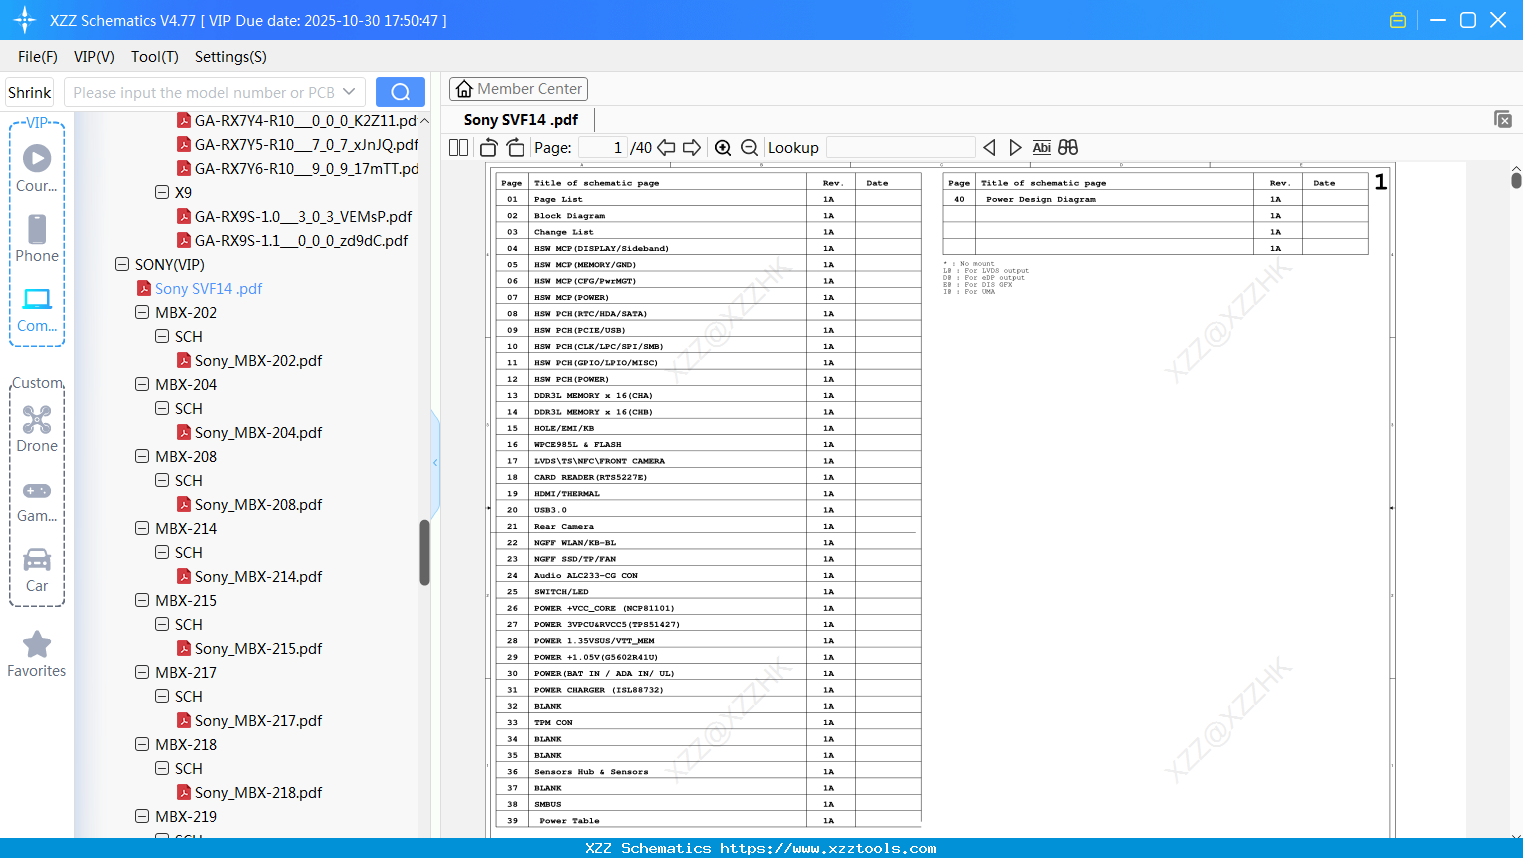Rotate the page counterclockwise
The height and width of the screenshot is (858, 1523).
pyautogui.click(x=489, y=148)
